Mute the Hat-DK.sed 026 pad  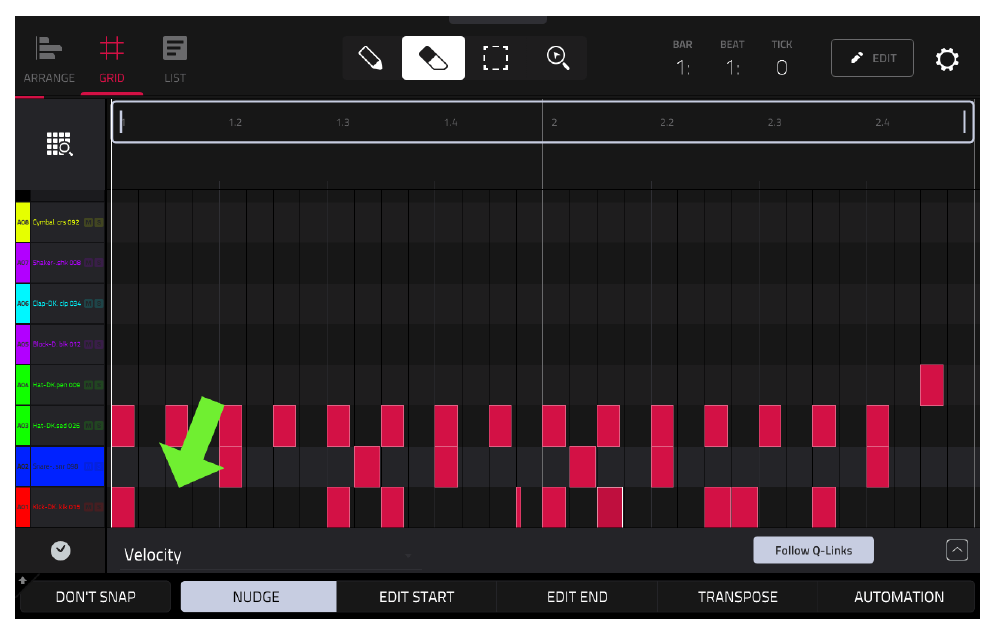pyautogui.click(x=88, y=426)
